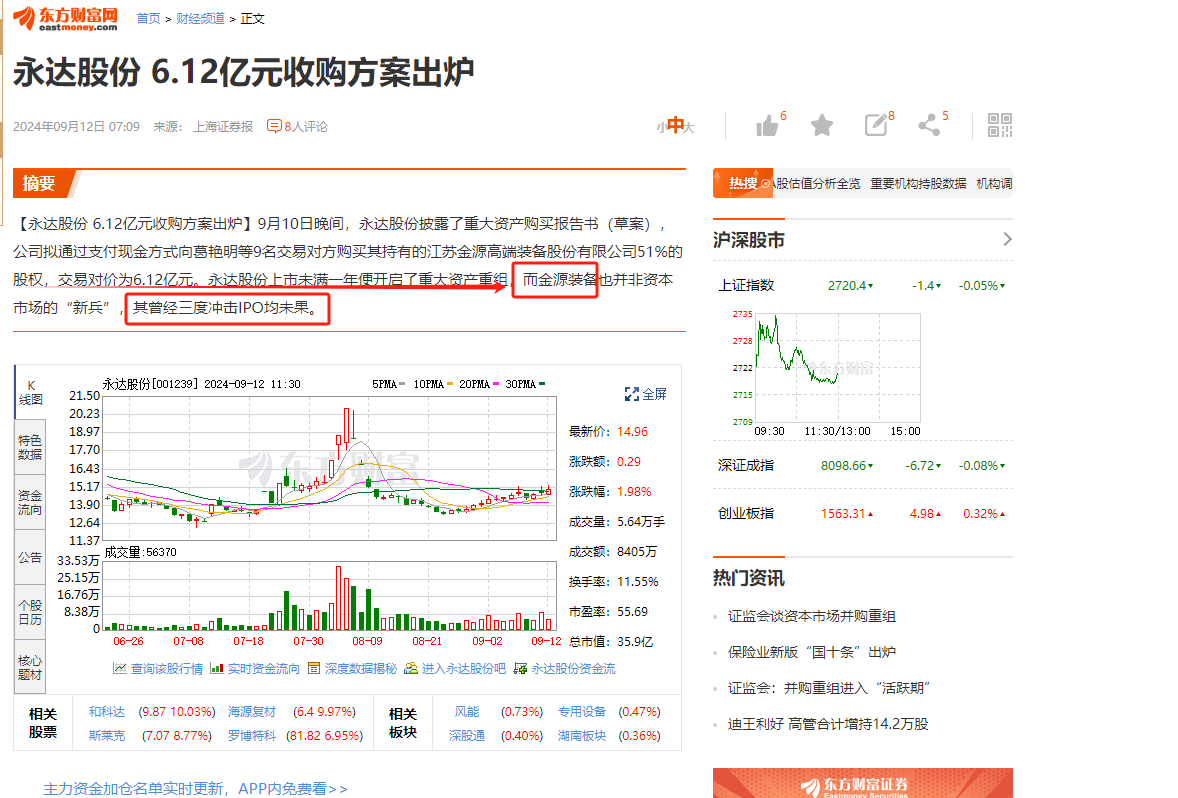Click 创业板指 index name
Viewport: 1178px width, 798px height.
pyautogui.click(x=746, y=514)
